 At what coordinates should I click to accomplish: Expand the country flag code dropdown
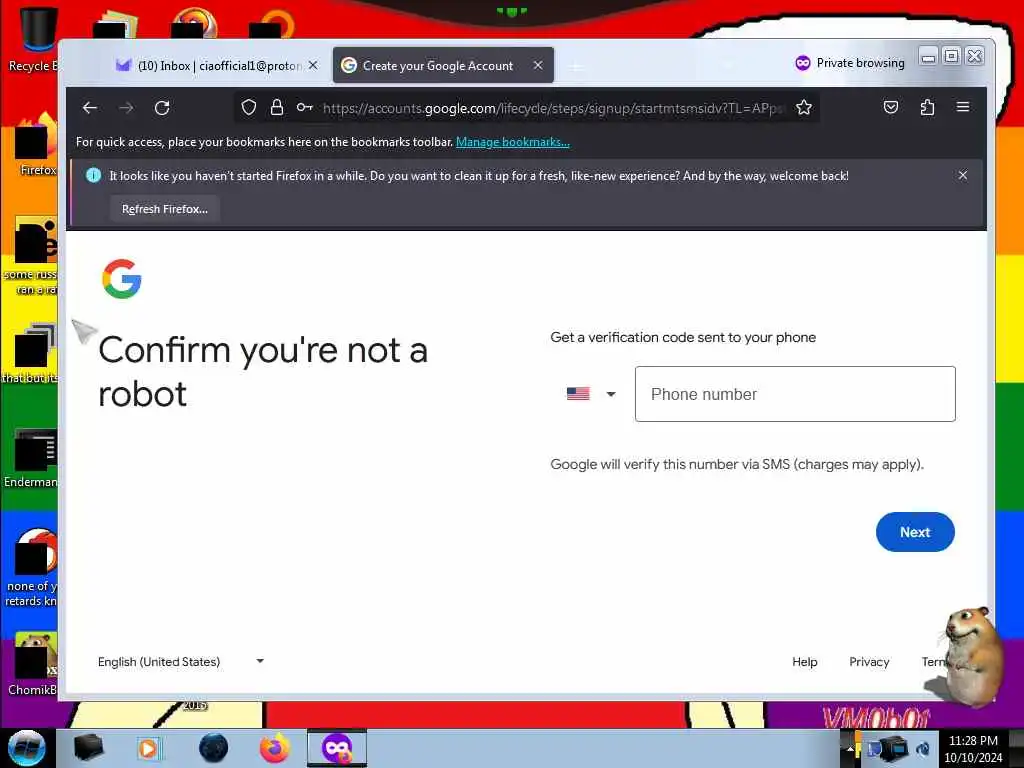pyautogui.click(x=591, y=394)
